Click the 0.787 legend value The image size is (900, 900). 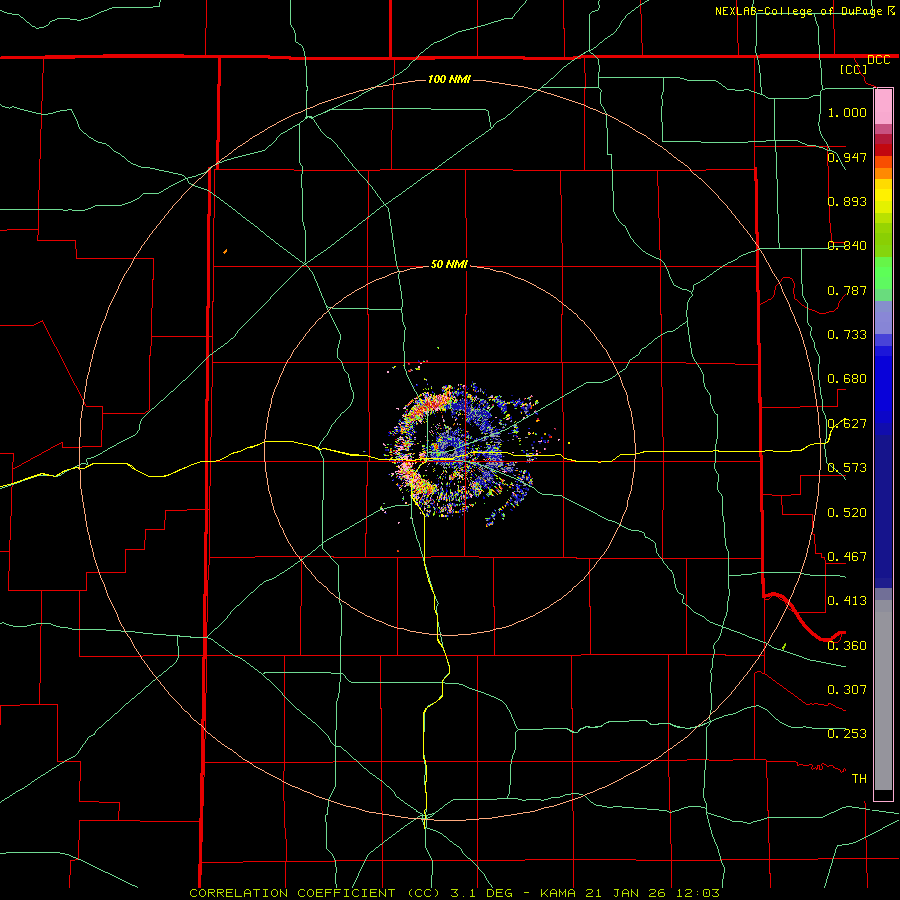(x=847, y=290)
